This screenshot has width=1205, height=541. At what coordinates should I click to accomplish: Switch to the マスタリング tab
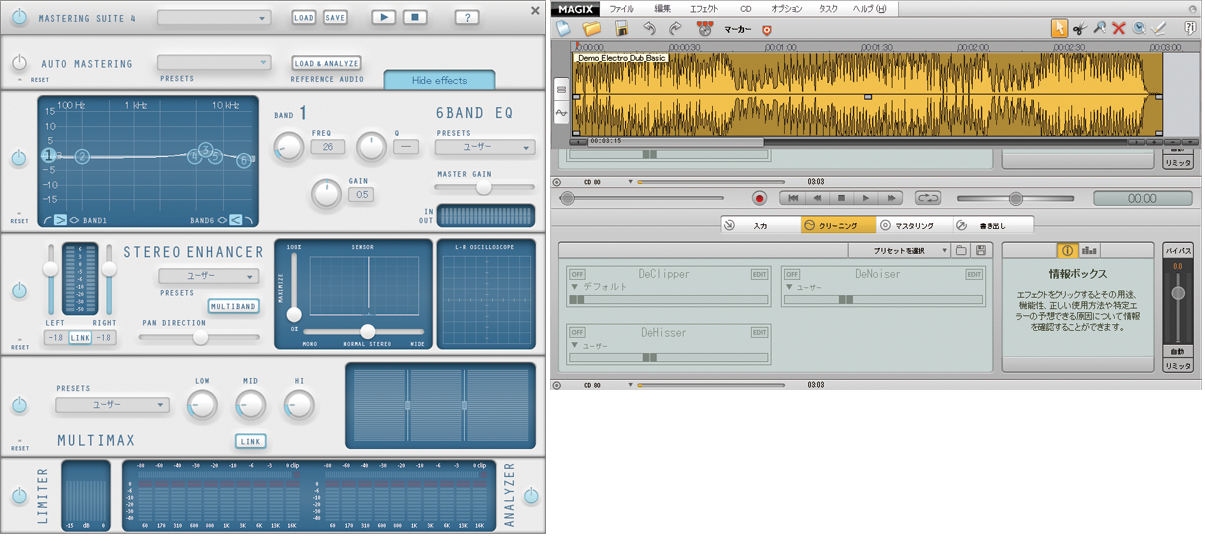click(x=913, y=226)
